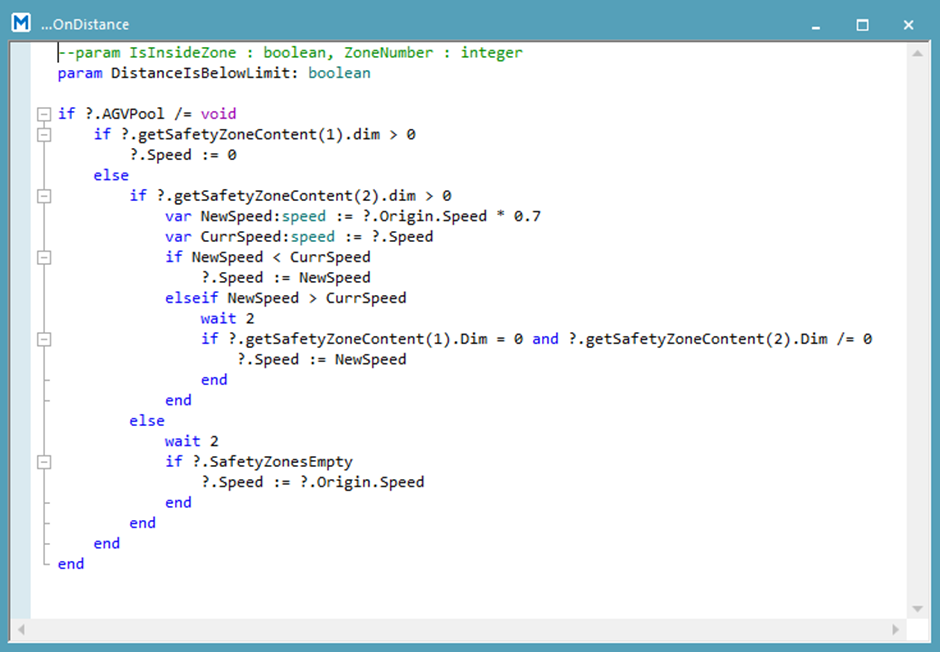The width and height of the screenshot is (940, 652).
Task: Minimize the OnDistance method window
Action: tap(817, 24)
